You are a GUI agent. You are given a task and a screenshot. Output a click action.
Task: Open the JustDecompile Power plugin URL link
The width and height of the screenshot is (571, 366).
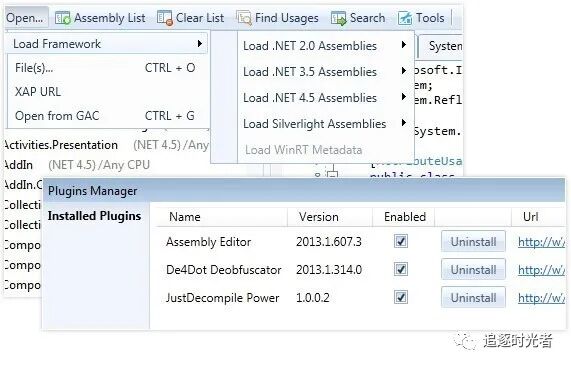click(541, 298)
